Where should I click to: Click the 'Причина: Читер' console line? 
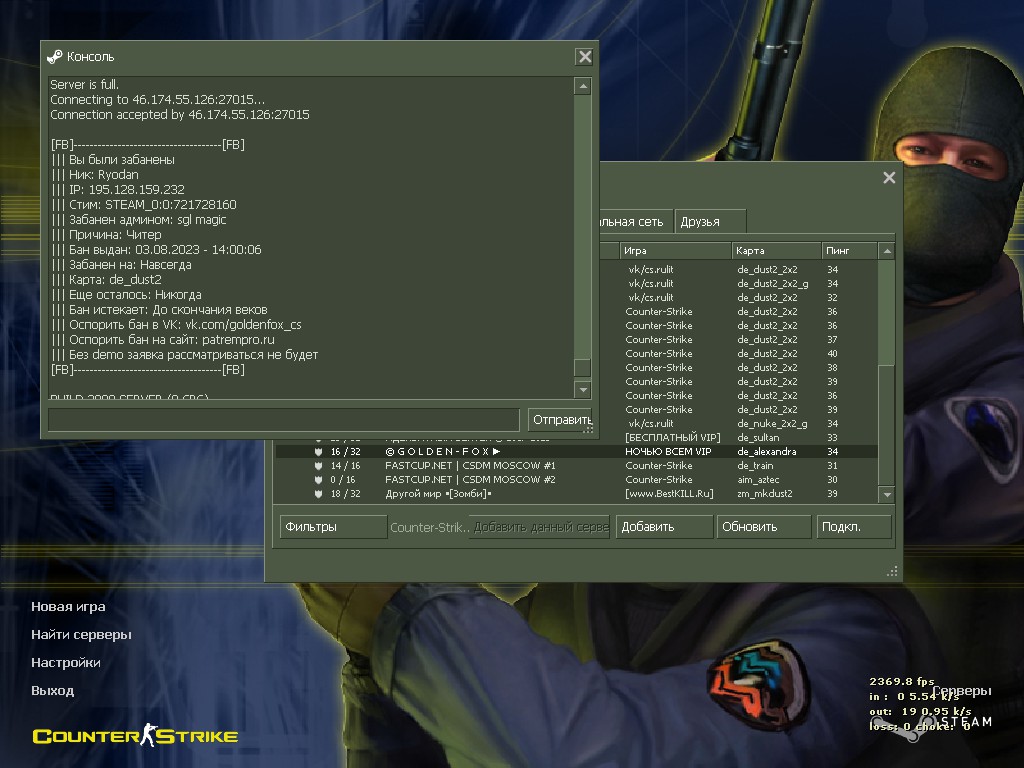(x=106, y=235)
